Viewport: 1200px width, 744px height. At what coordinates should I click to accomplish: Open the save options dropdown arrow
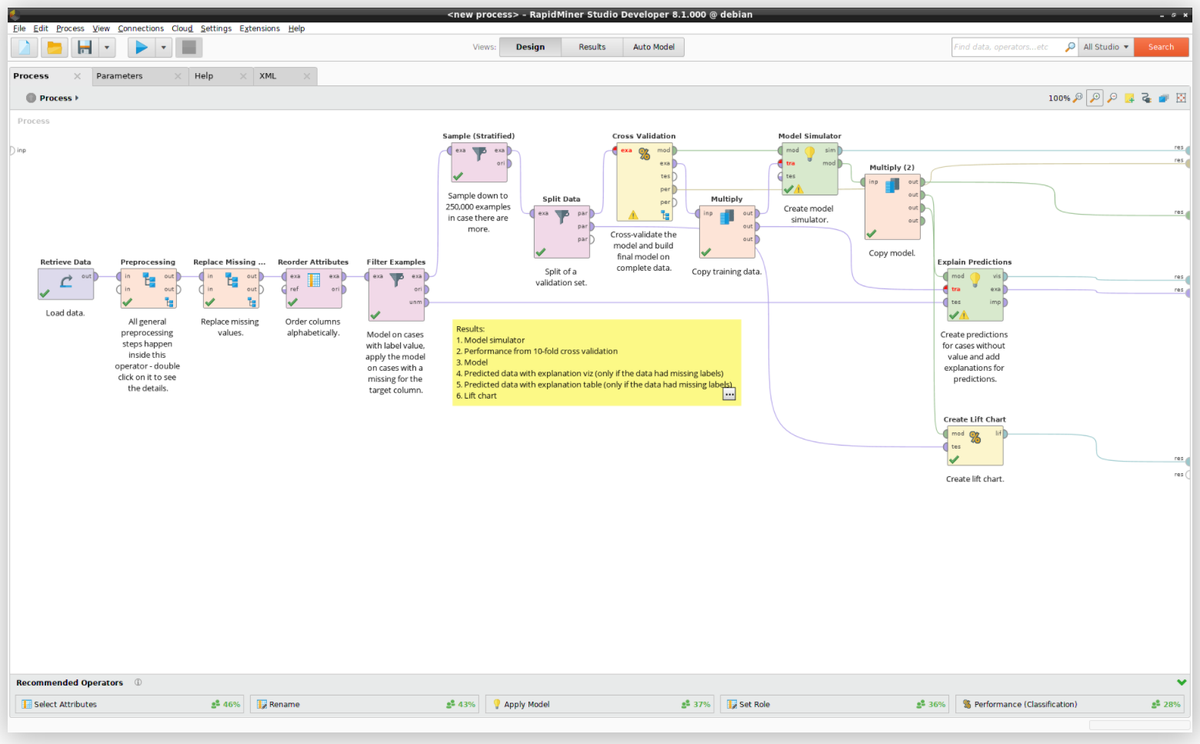(x=107, y=47)
